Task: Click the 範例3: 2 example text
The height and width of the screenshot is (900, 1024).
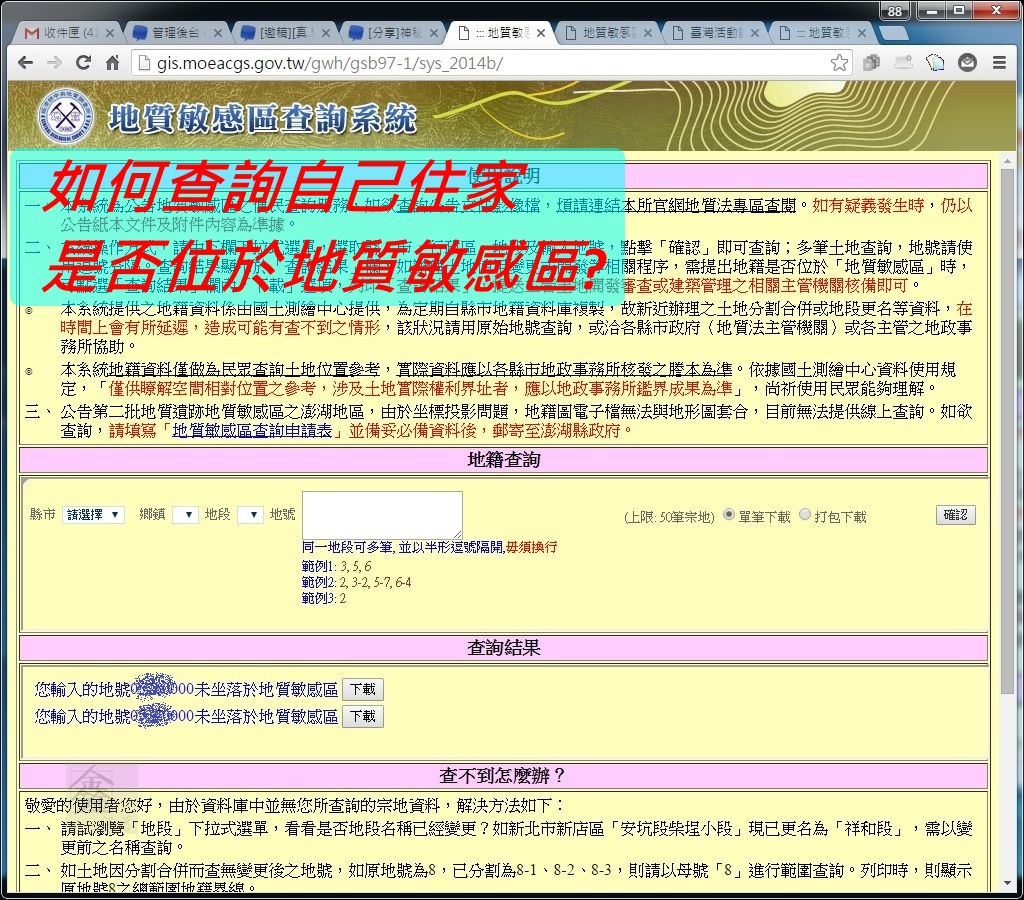Action: click(324, 598)
